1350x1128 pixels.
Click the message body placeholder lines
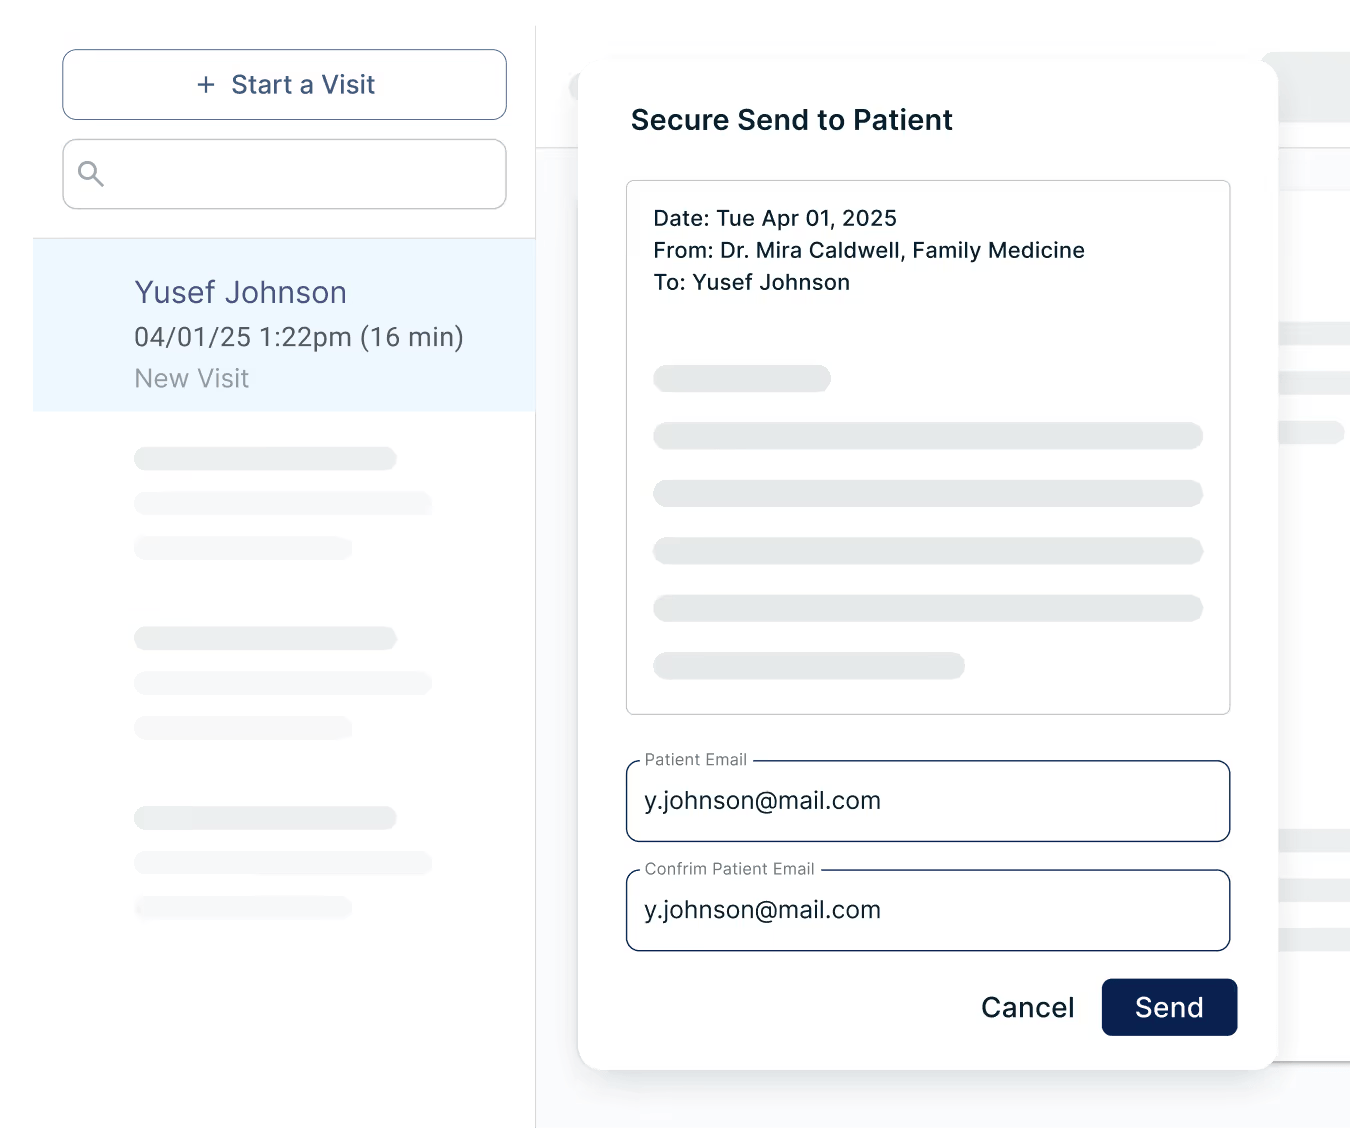pyautogui.click(x=927, y=522)
